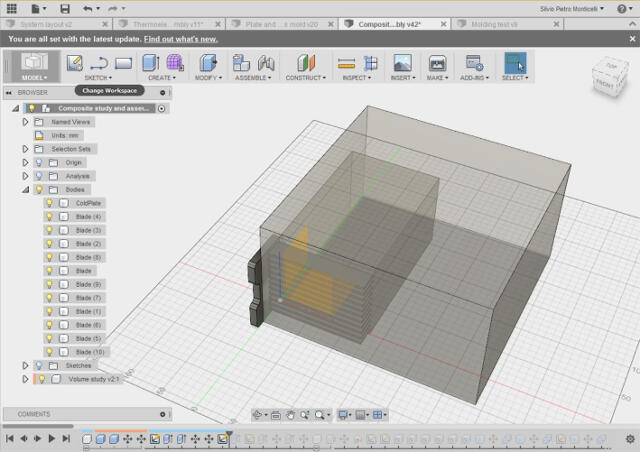Open the data panel grid icon
This screenshot has width=640, height=452.
(12, 9)
